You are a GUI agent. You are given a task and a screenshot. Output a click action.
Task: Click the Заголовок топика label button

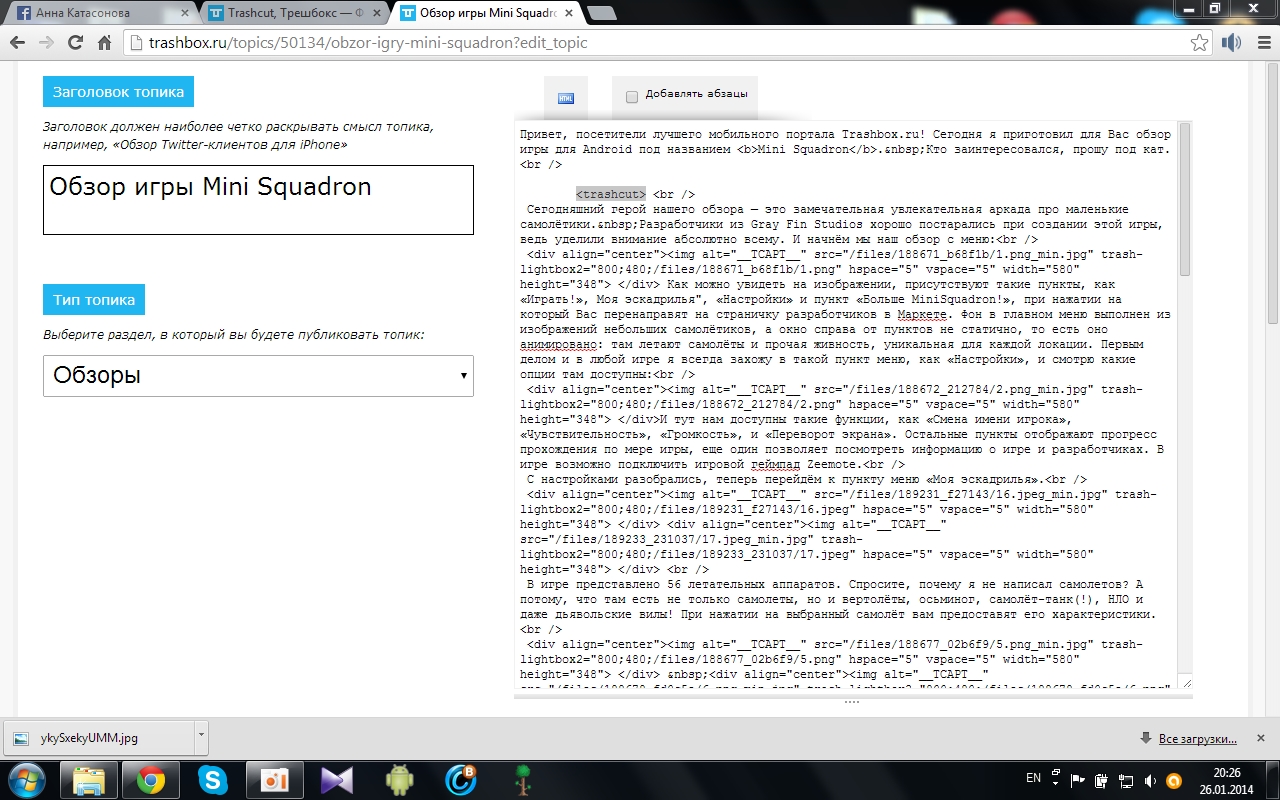point(118,91)
